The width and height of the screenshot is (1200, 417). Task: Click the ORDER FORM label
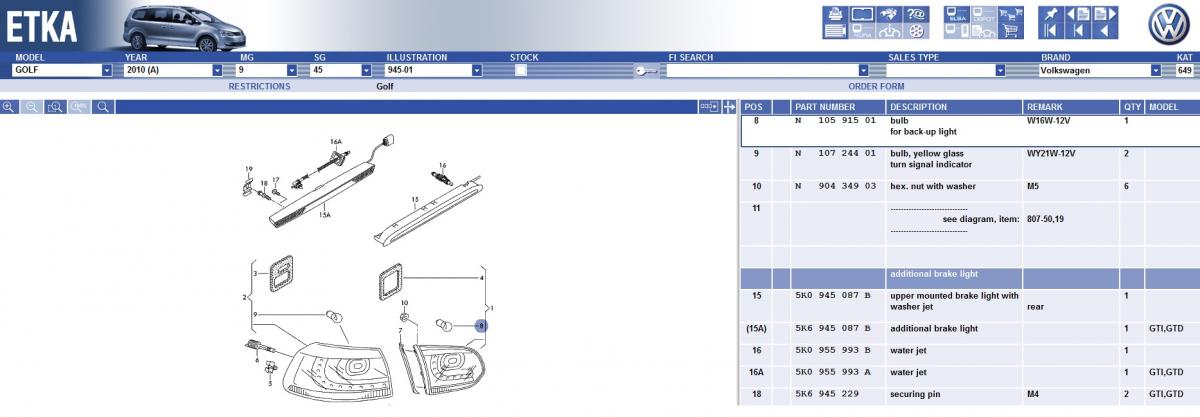[x=876, y=87]
